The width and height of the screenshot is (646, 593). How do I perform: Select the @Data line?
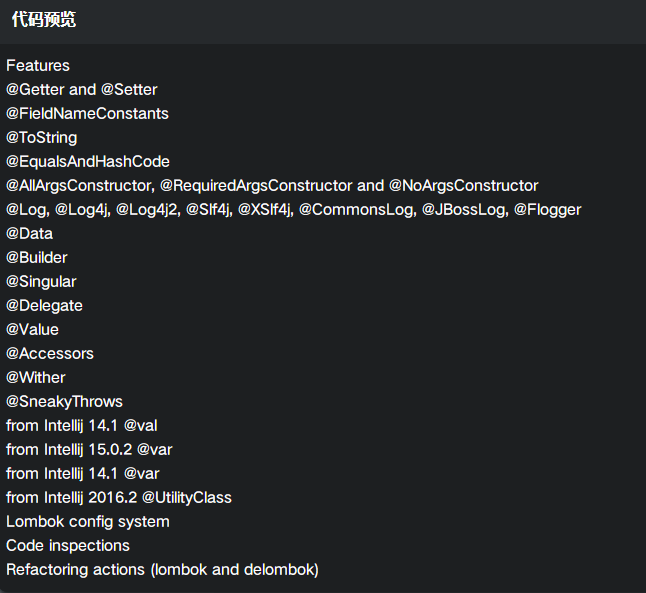[x=30, y=234]
